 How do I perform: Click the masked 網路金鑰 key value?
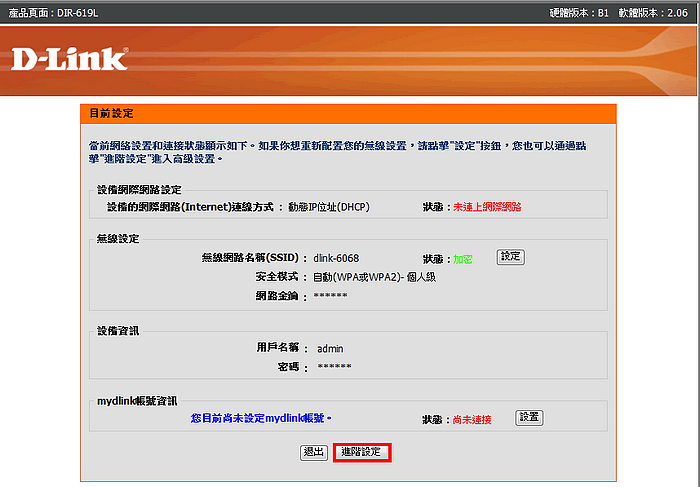(x=330, y=296)
